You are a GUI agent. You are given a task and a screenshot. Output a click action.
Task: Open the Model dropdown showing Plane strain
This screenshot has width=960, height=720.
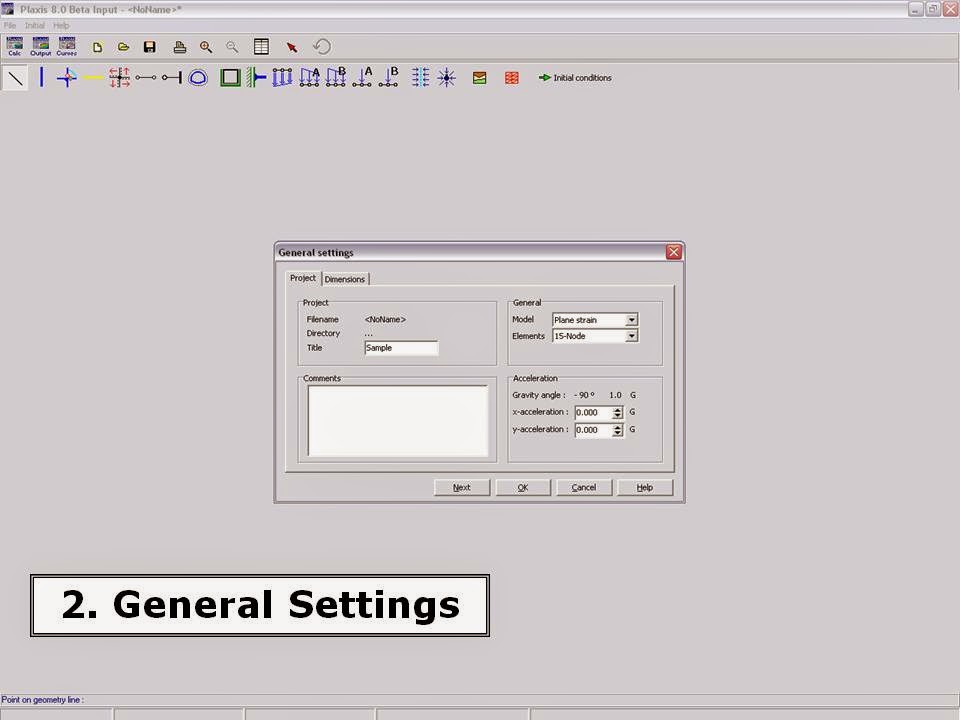(x=632, y=319)
